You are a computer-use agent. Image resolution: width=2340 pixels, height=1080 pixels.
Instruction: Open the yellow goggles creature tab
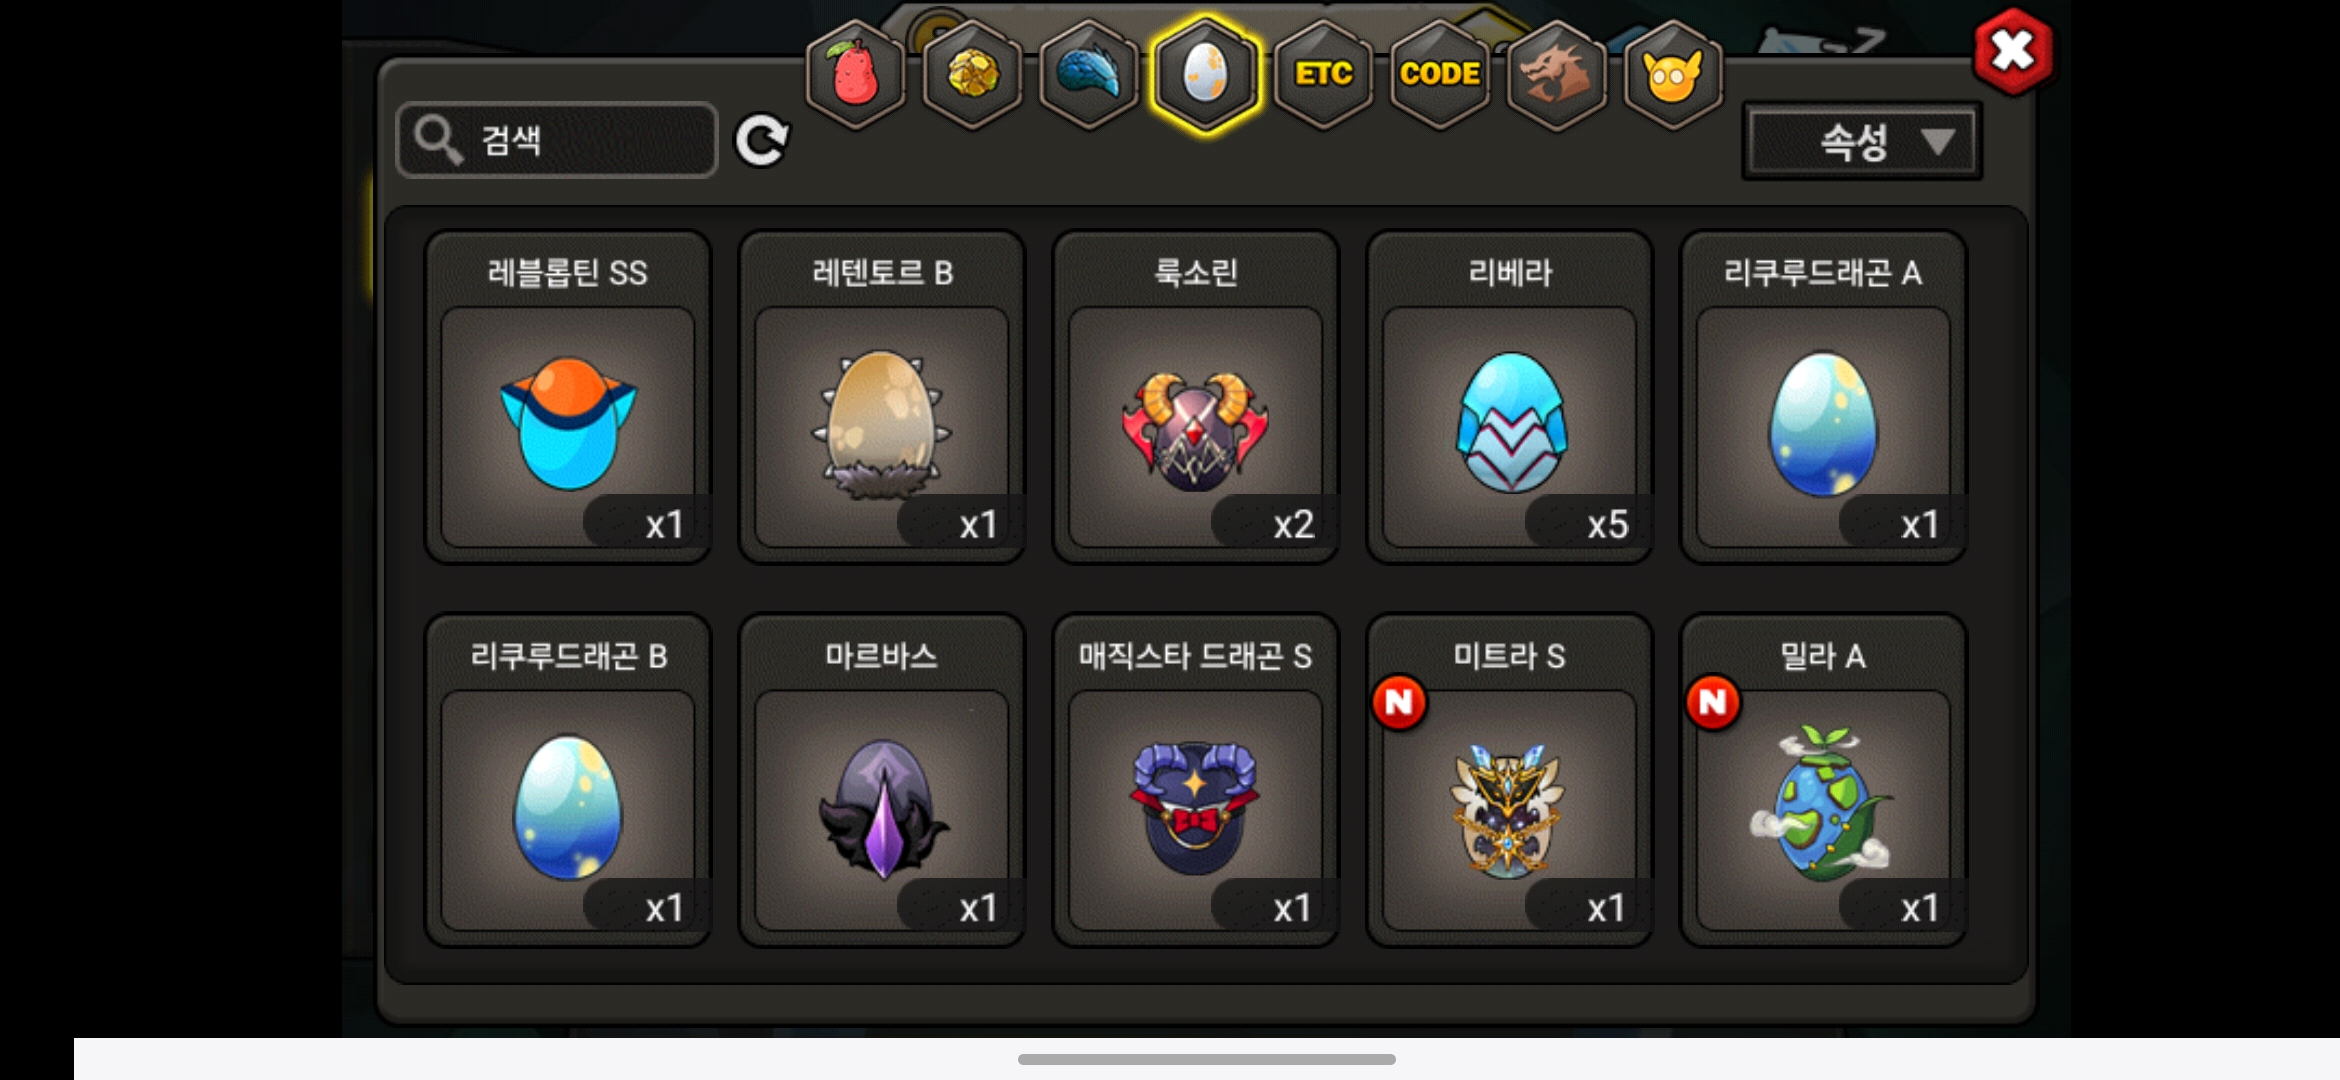pyautogui.click(x=1673, y=74)
